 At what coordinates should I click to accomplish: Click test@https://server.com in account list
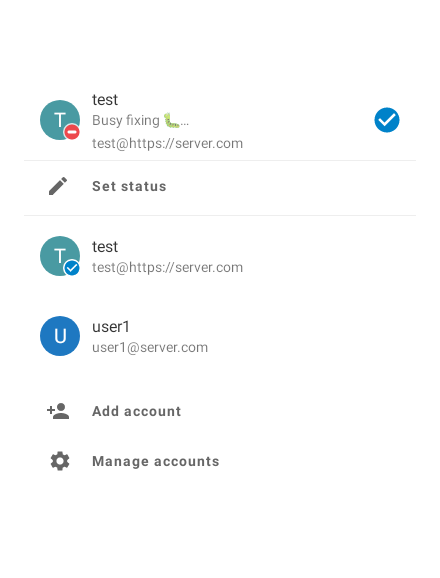(168, 268)
